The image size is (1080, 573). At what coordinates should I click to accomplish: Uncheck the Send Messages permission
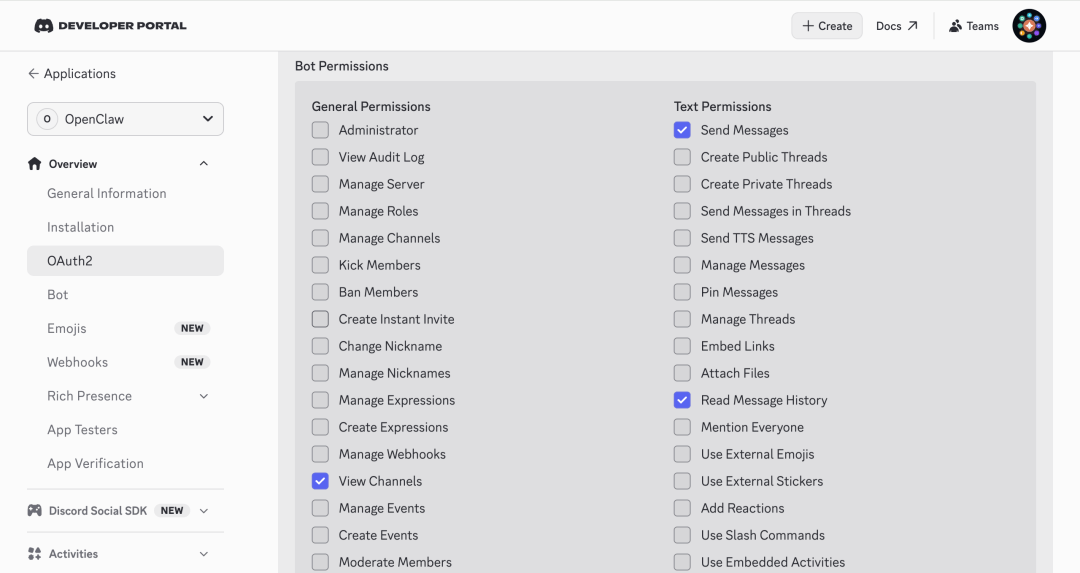point(682,130)
